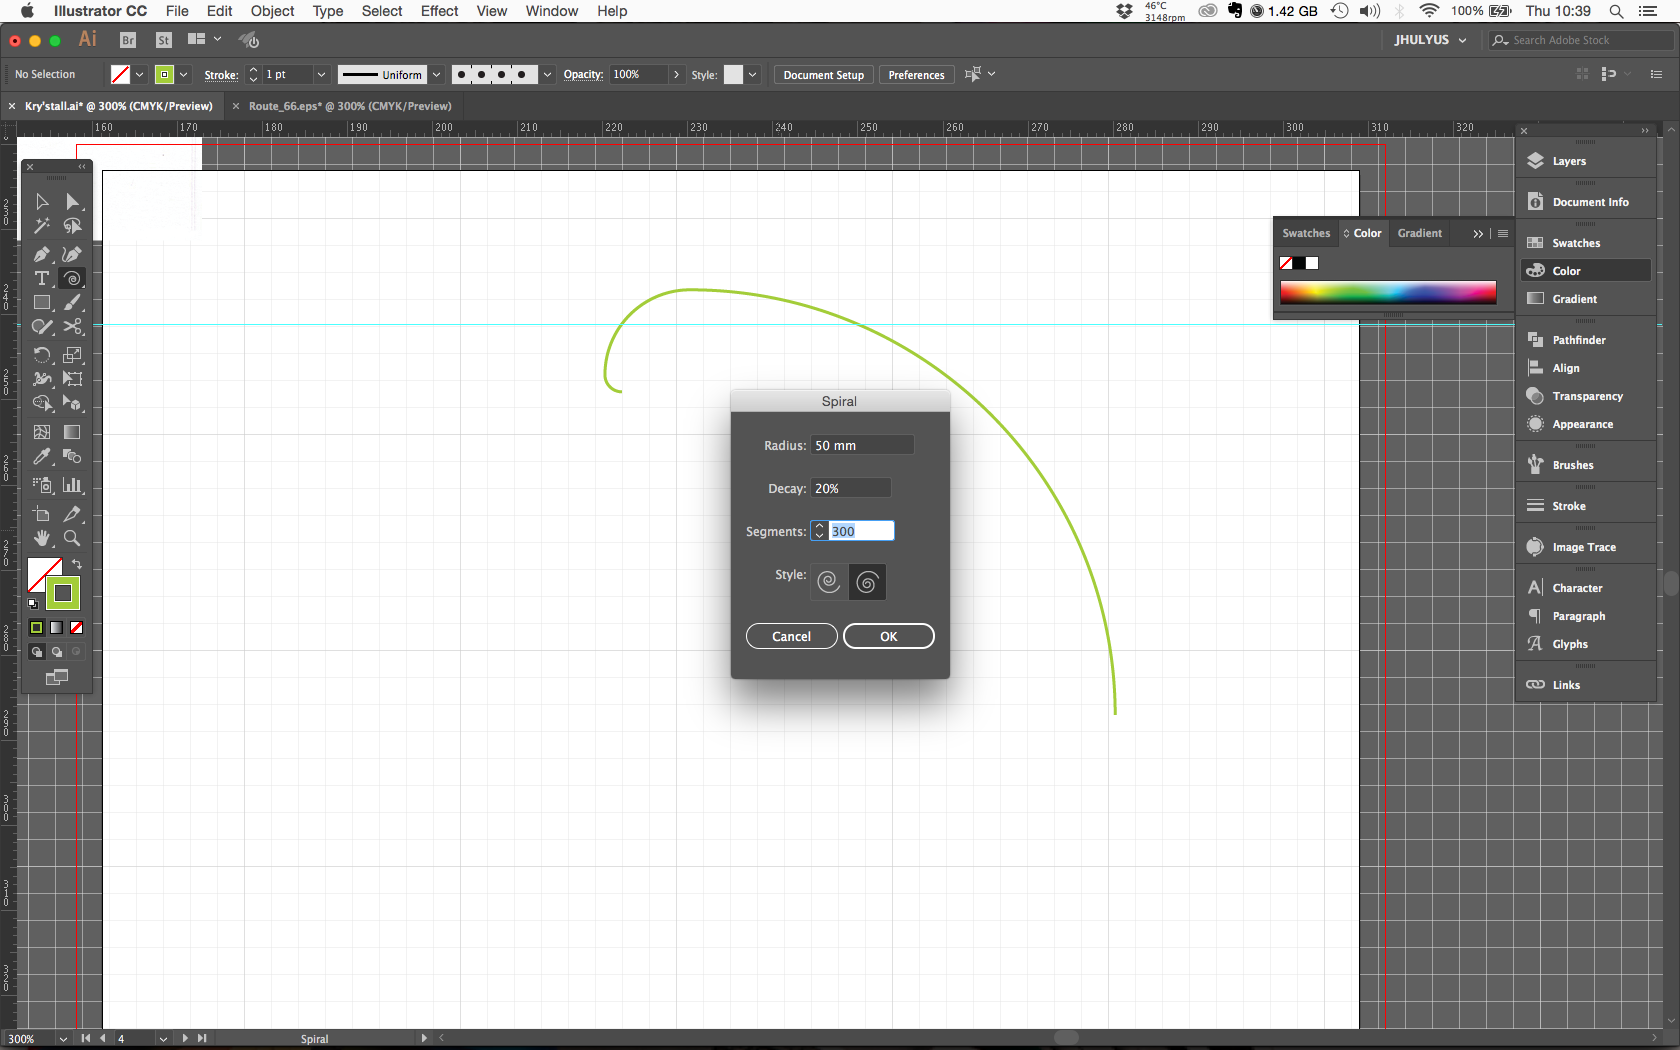The width and height of the screenshot is (1680, 1050).
Task: Open the stroke weight dropdown
Action: click(321, 74)
